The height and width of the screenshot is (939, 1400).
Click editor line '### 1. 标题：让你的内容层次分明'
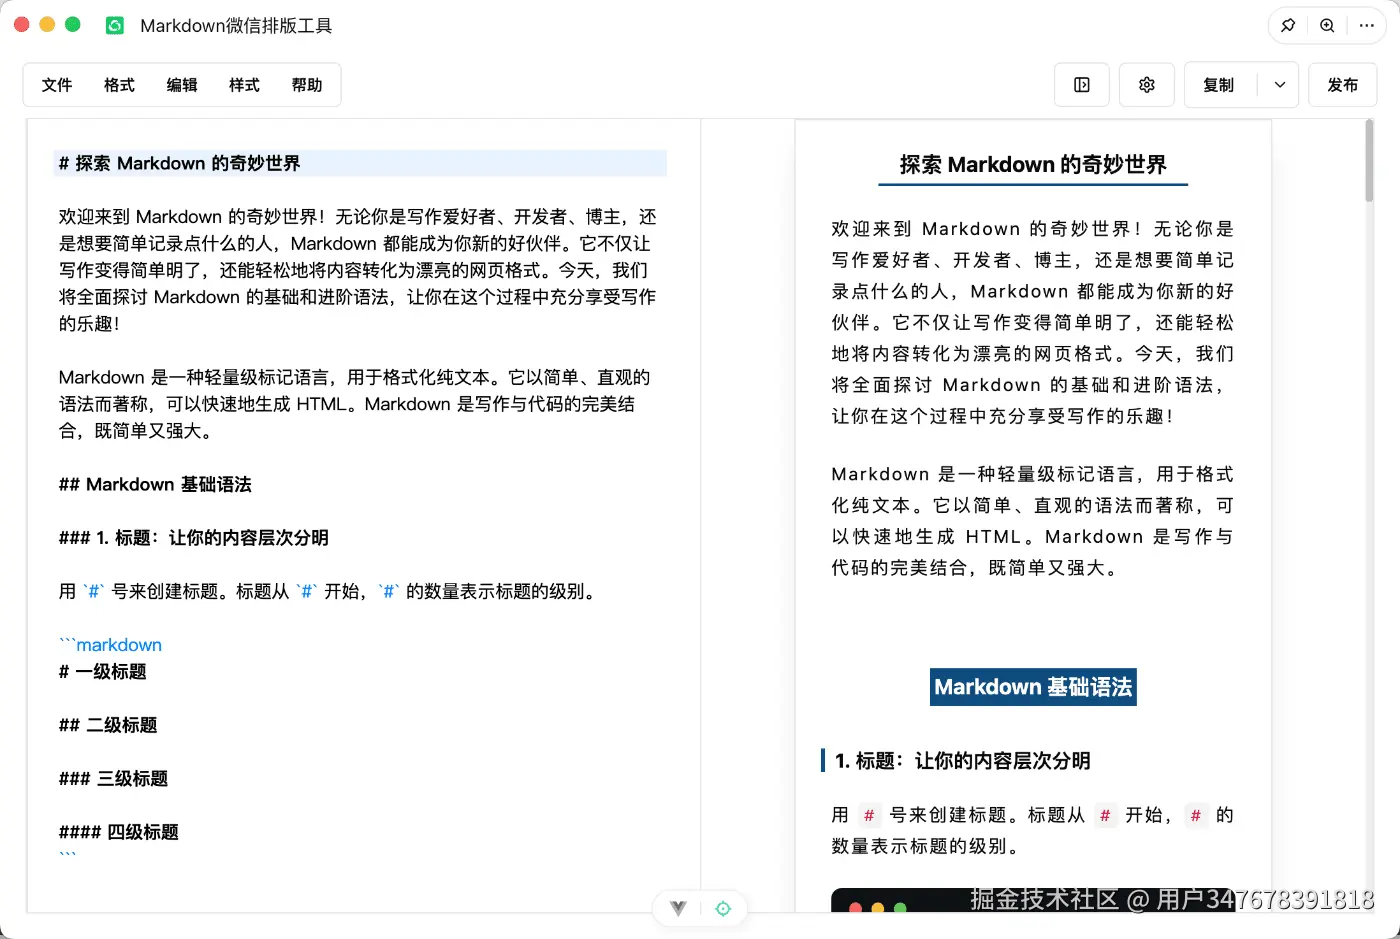coord(194,538)
